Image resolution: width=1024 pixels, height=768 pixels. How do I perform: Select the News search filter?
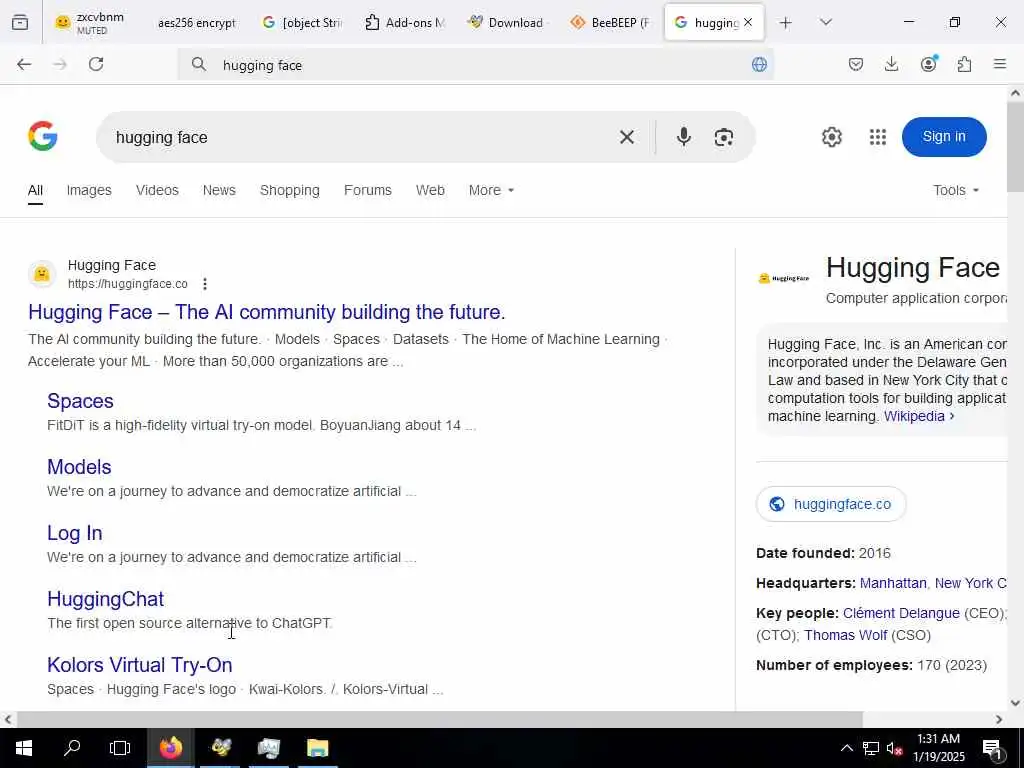coord(219,190)
